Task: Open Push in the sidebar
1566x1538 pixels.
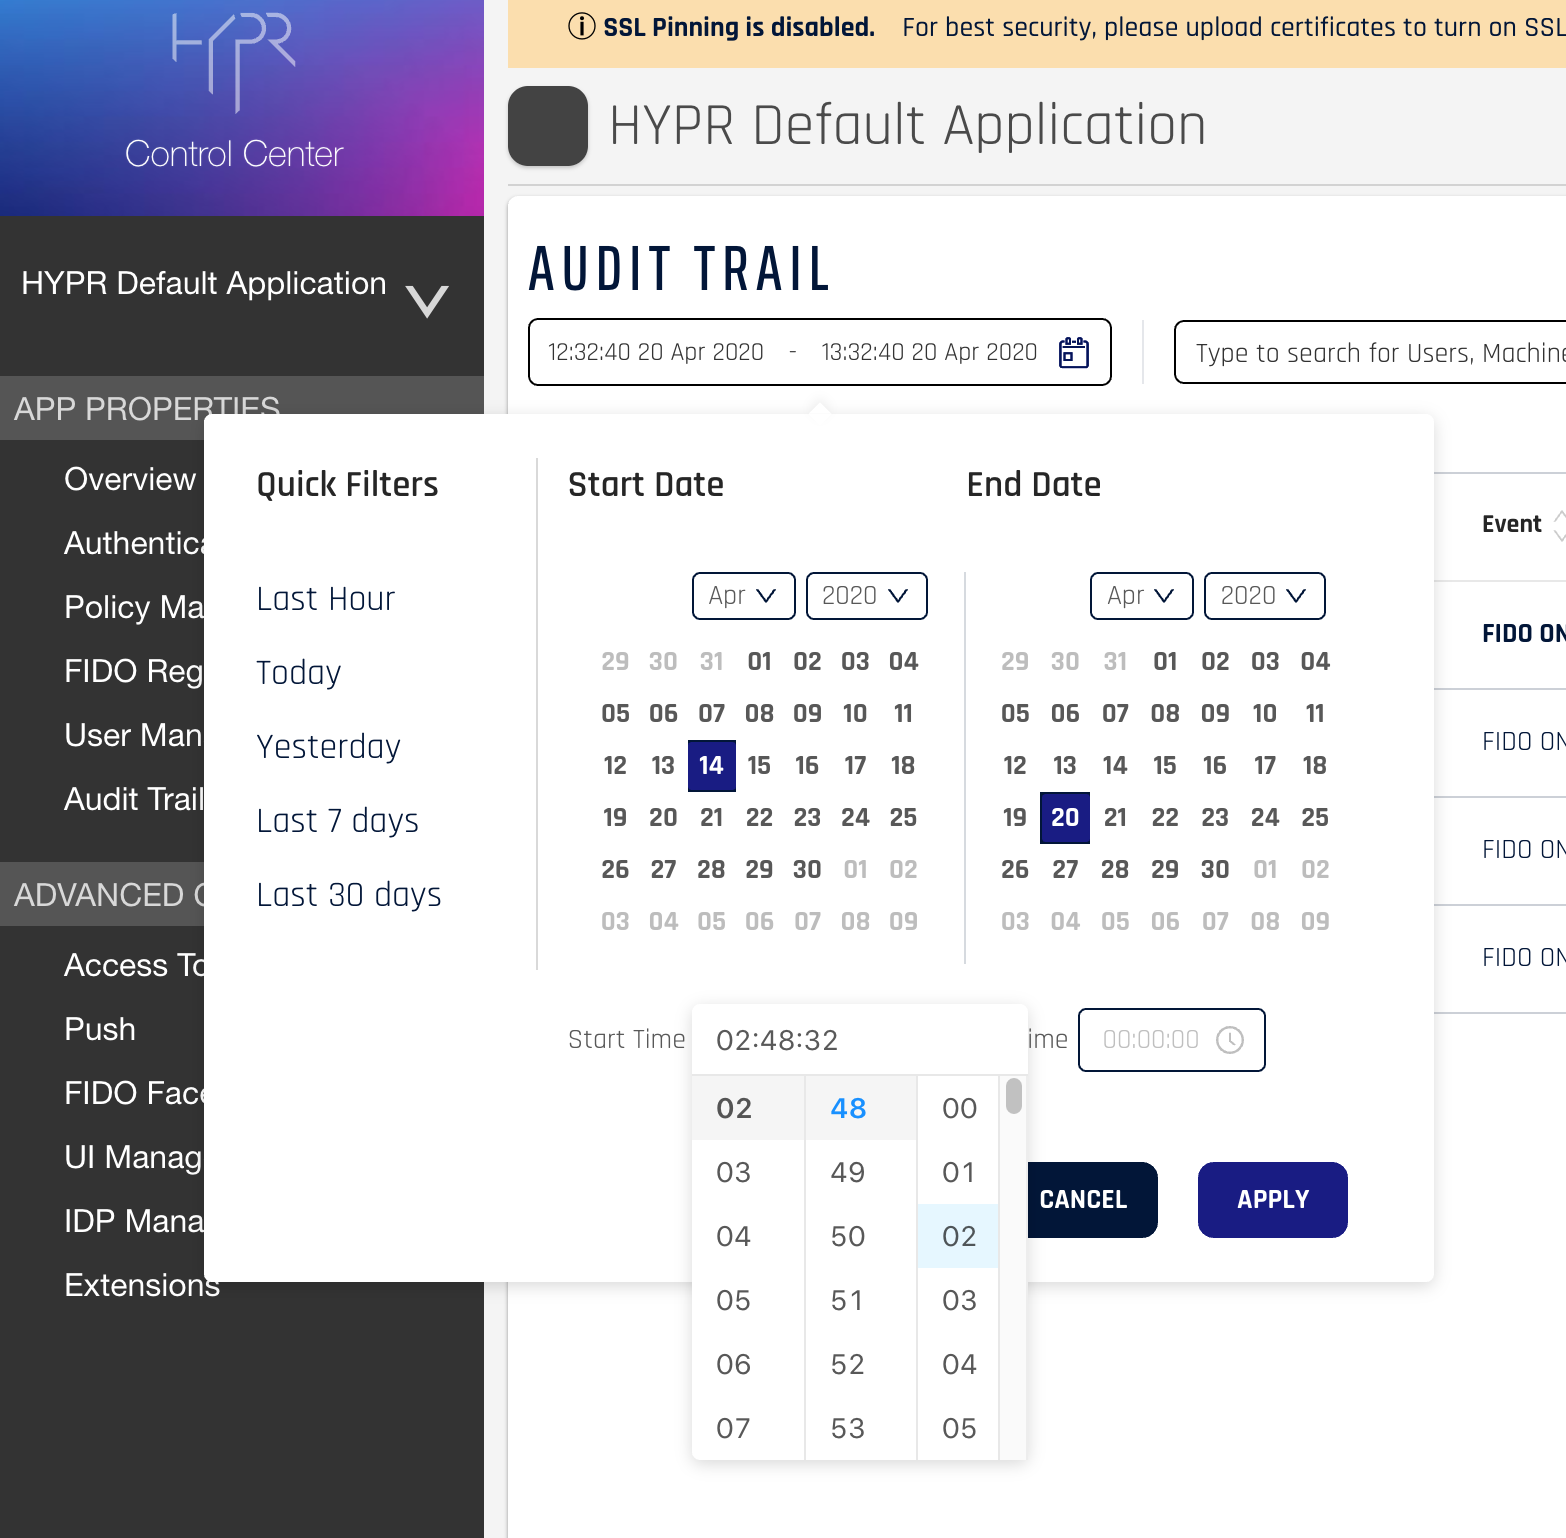Action: click(100, 1029)
